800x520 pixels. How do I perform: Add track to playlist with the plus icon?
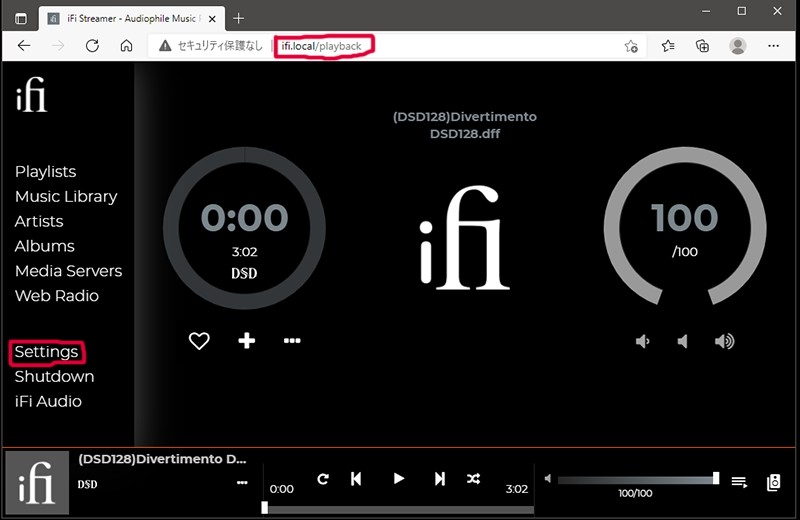pos(246,340)
